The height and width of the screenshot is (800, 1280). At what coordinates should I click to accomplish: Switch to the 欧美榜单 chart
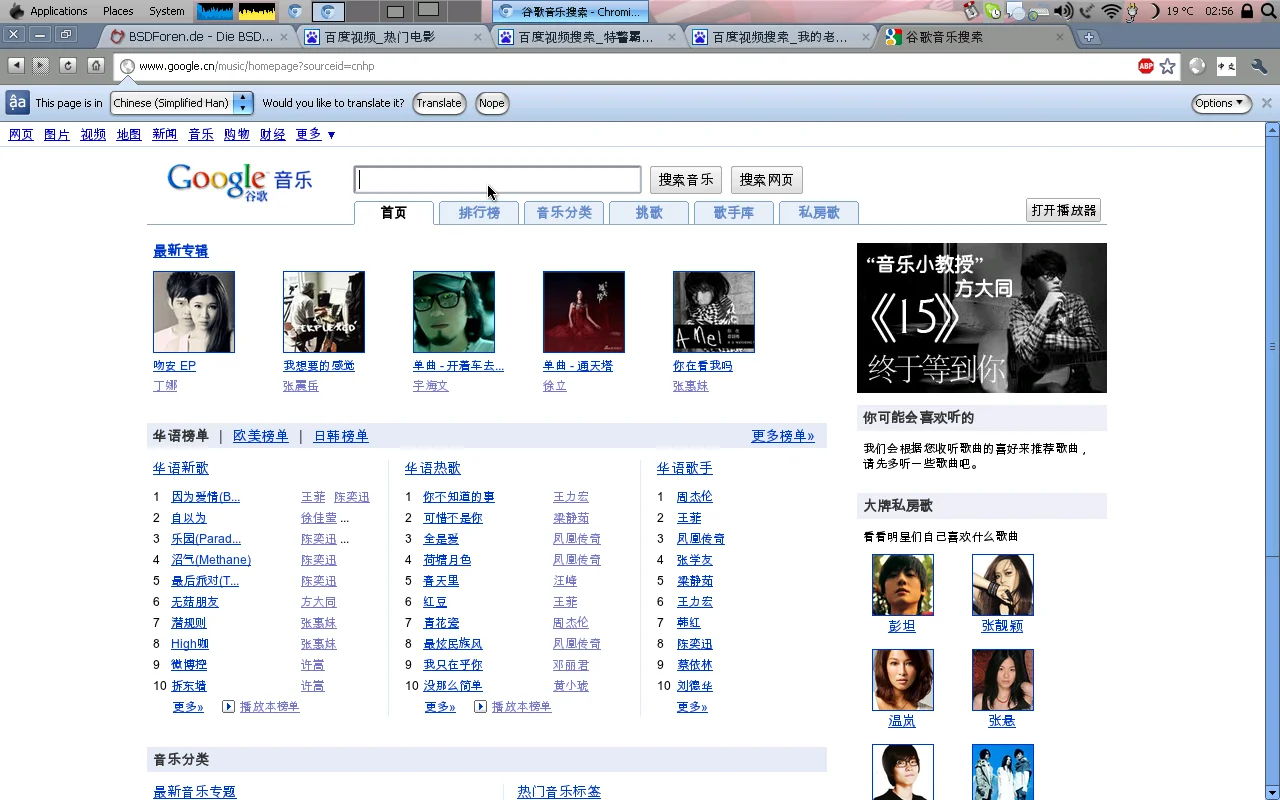coord(261,436)
